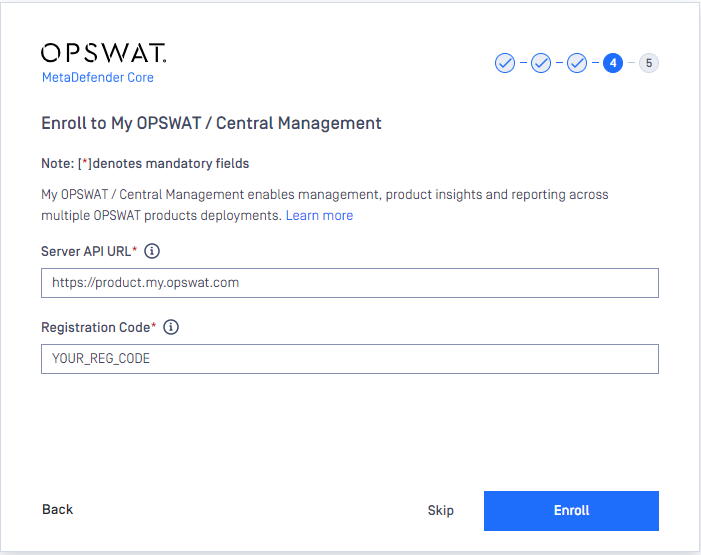701x555 pixels.
Task: Click into the Registration Code field
Action: pos(350,359)
